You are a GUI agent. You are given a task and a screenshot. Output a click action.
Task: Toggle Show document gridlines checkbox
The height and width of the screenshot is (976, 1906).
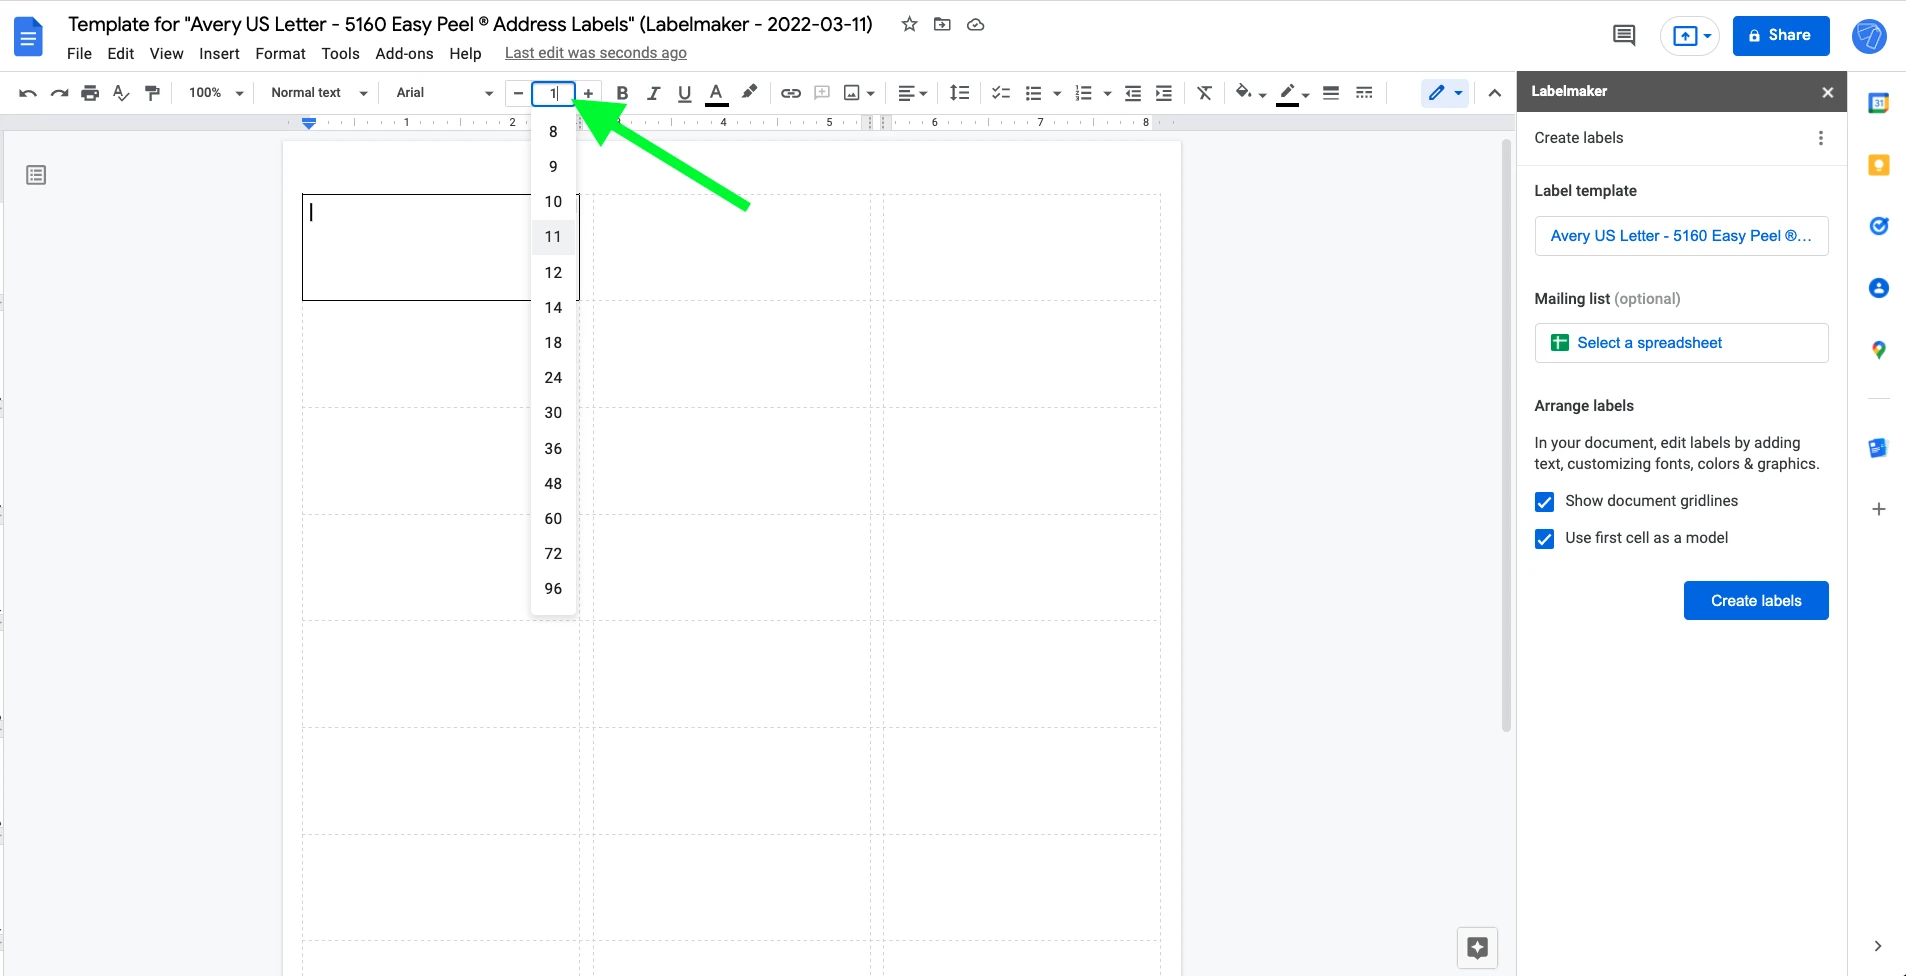[1545, 501]
